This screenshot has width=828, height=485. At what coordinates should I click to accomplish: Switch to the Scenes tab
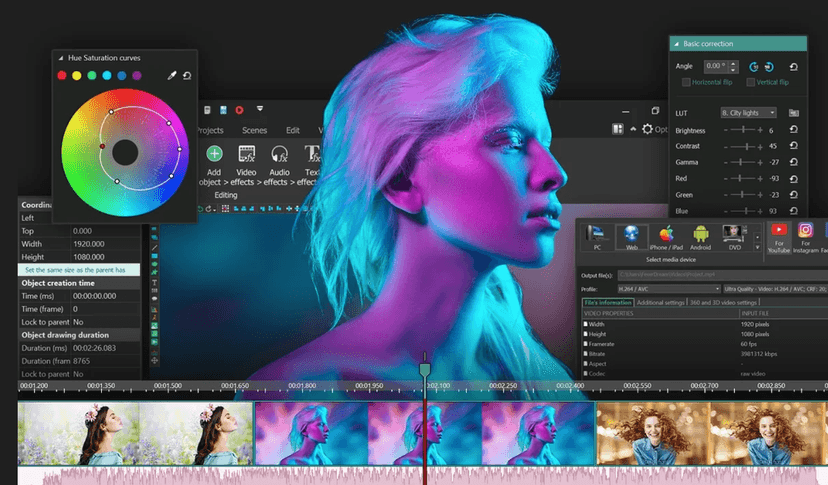tap(255, 130)
